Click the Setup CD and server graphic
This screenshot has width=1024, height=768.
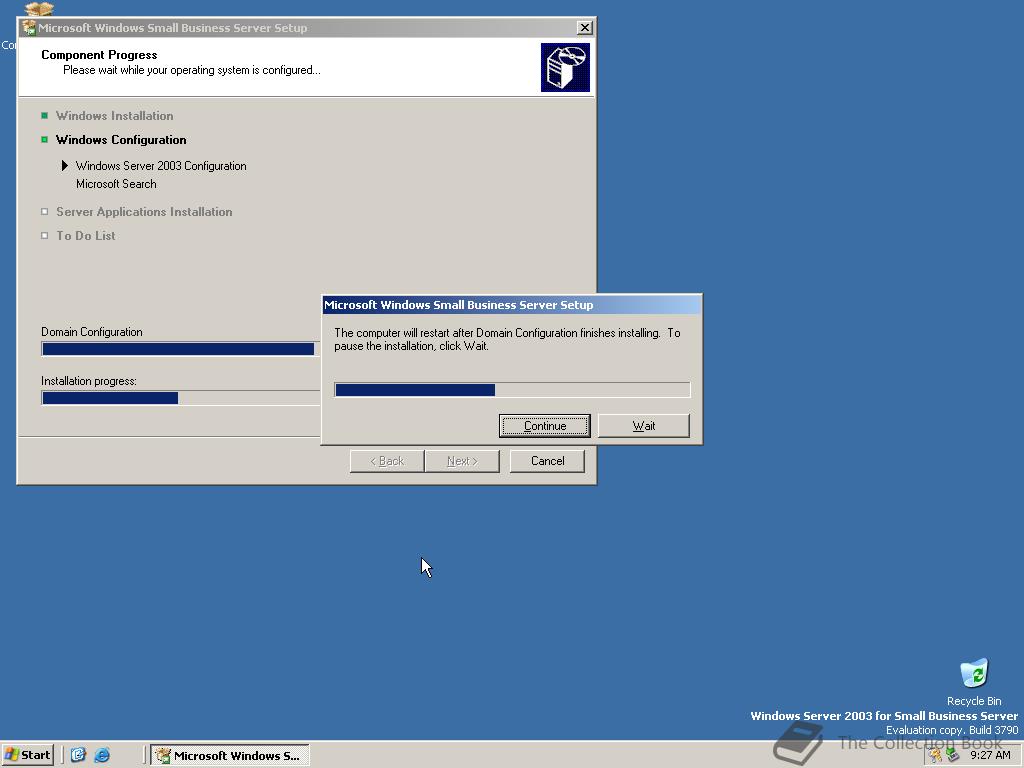point(565,67)
